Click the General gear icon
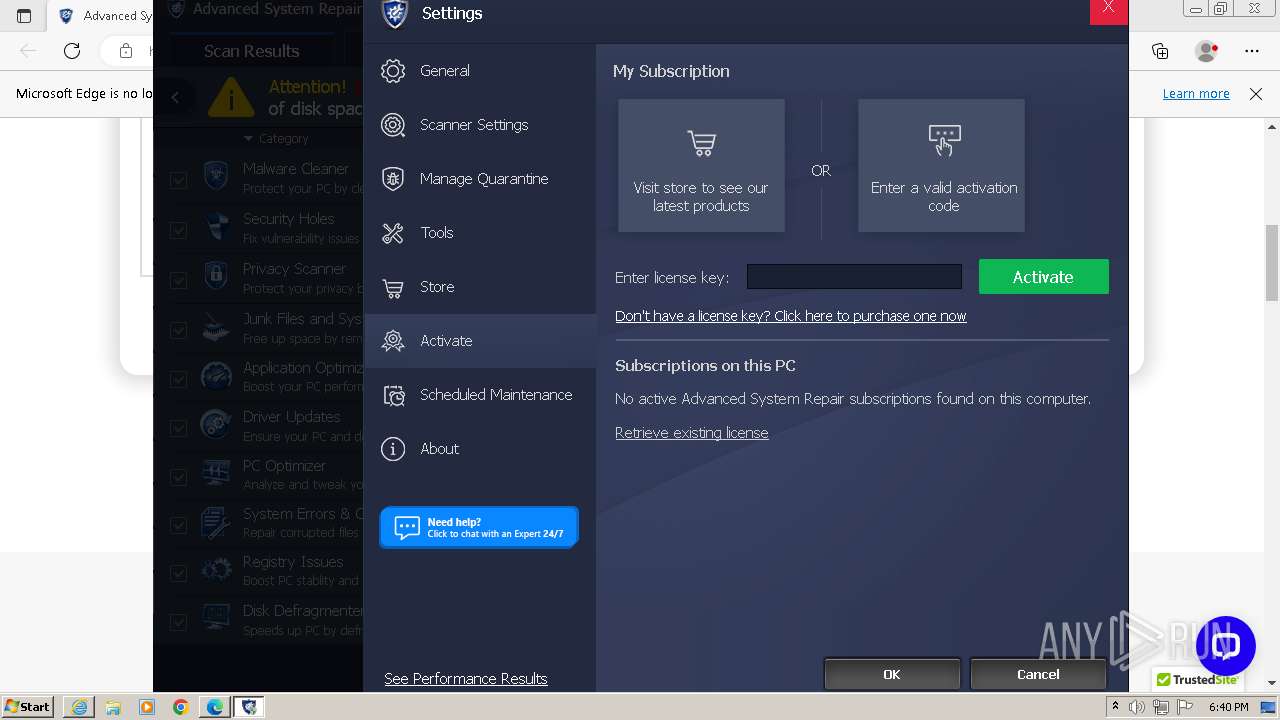The width and height of the screenshot is (1280, 720). [x=393, y=71]
